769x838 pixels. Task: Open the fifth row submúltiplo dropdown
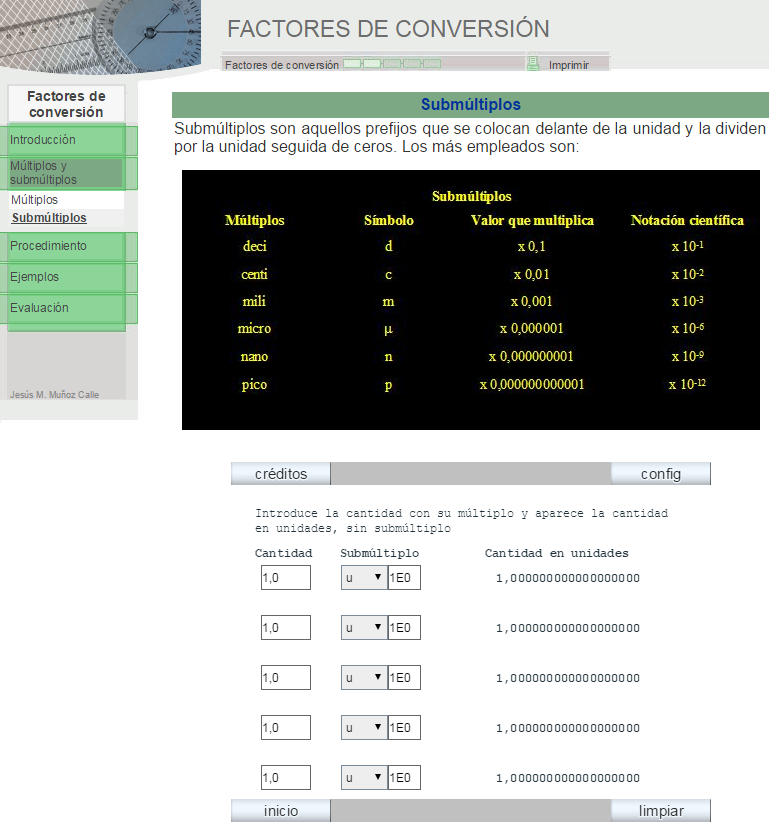[x=363, y=778]
